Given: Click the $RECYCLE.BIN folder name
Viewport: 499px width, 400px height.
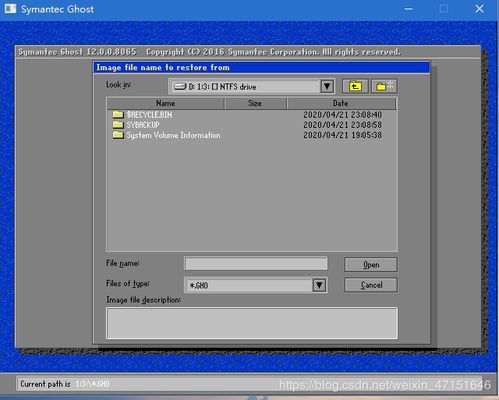Looking at the screenshot, I should pyautogui.click(x=149, y=115).
